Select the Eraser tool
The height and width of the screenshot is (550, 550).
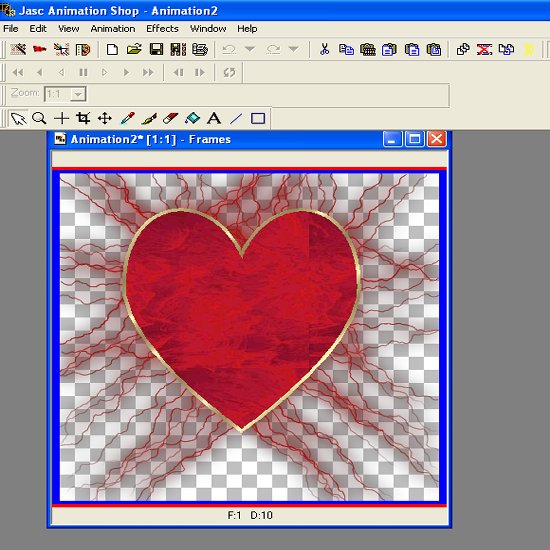pos(170,118)
